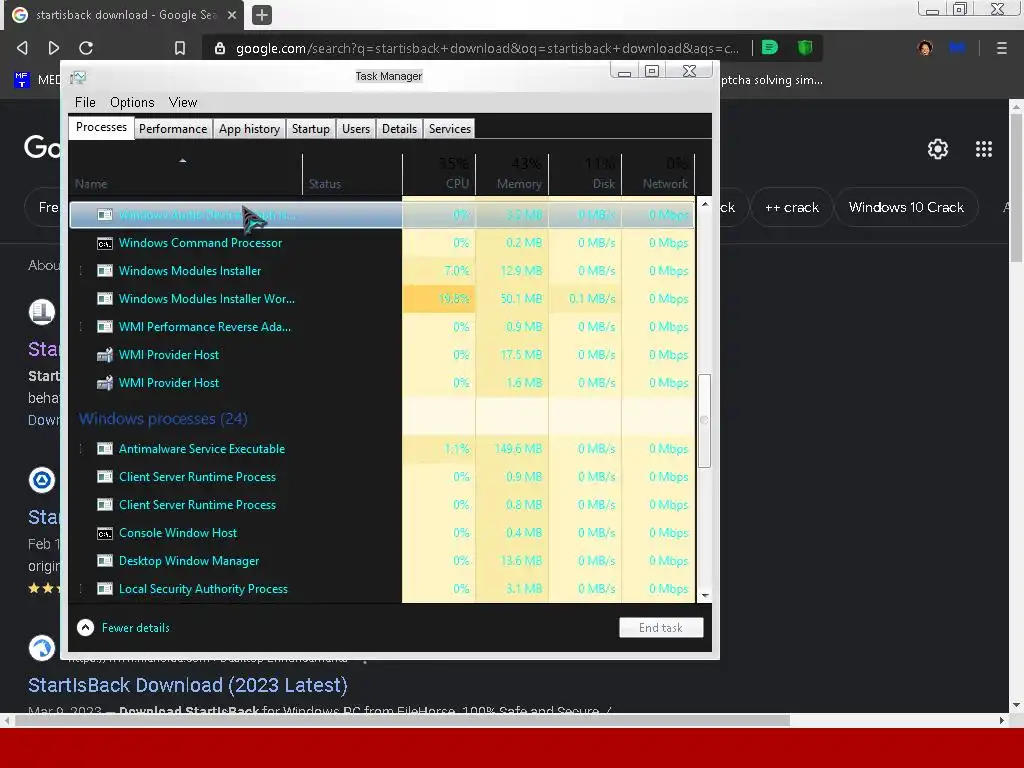1024x768 pixels.
Task: Switch to the Services tab
Action: (450, 129)
